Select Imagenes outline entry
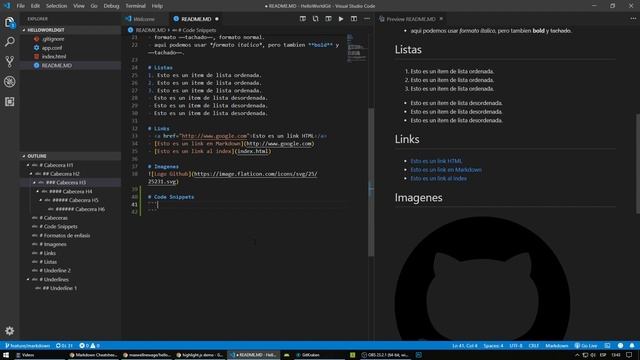Viewport: 640px width, 360px height. pyautogui.click(x=70, y=244)
